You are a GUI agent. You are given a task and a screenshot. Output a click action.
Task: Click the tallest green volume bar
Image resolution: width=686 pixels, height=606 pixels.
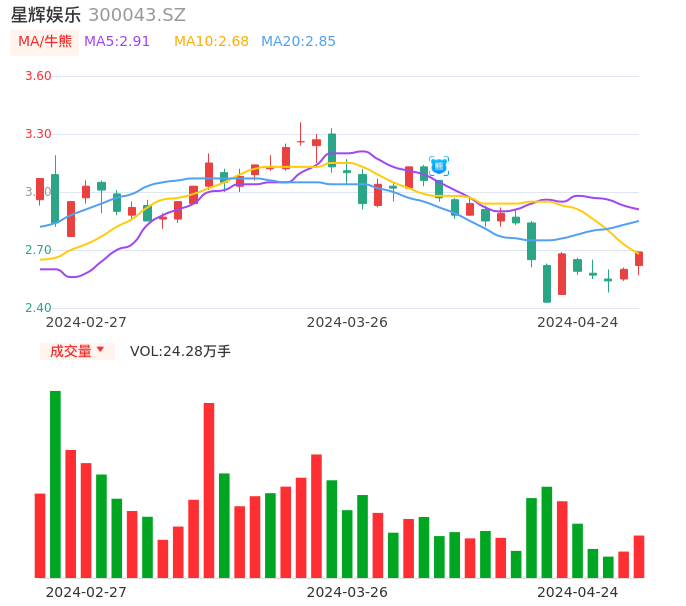coord(55,484)
